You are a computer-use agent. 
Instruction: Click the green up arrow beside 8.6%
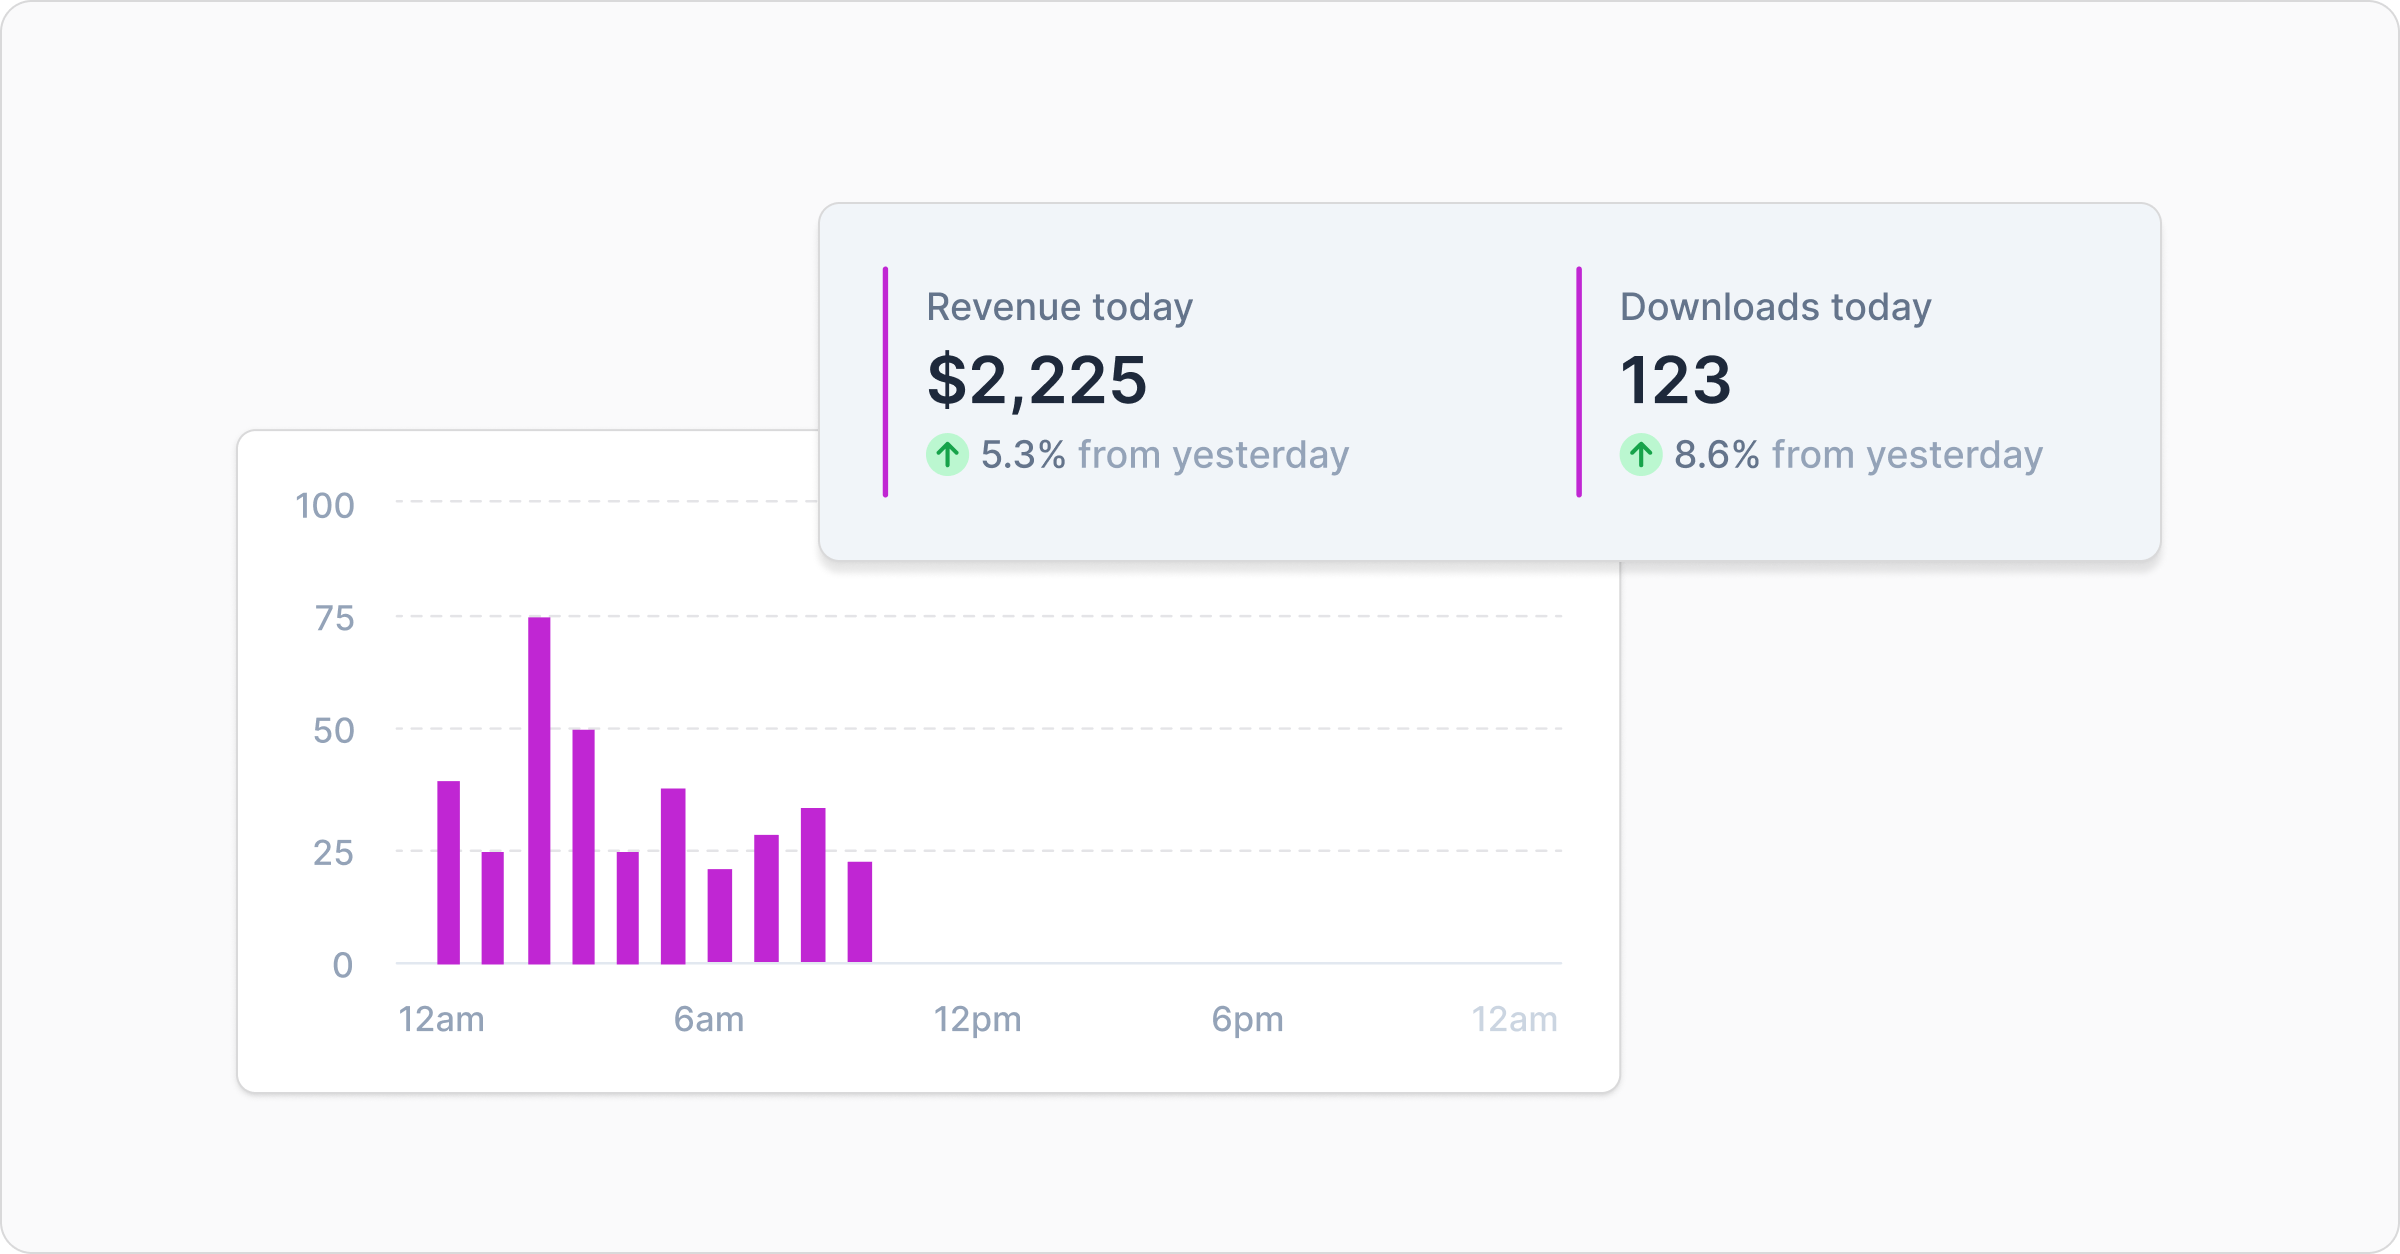click(x=1640, y=455)
